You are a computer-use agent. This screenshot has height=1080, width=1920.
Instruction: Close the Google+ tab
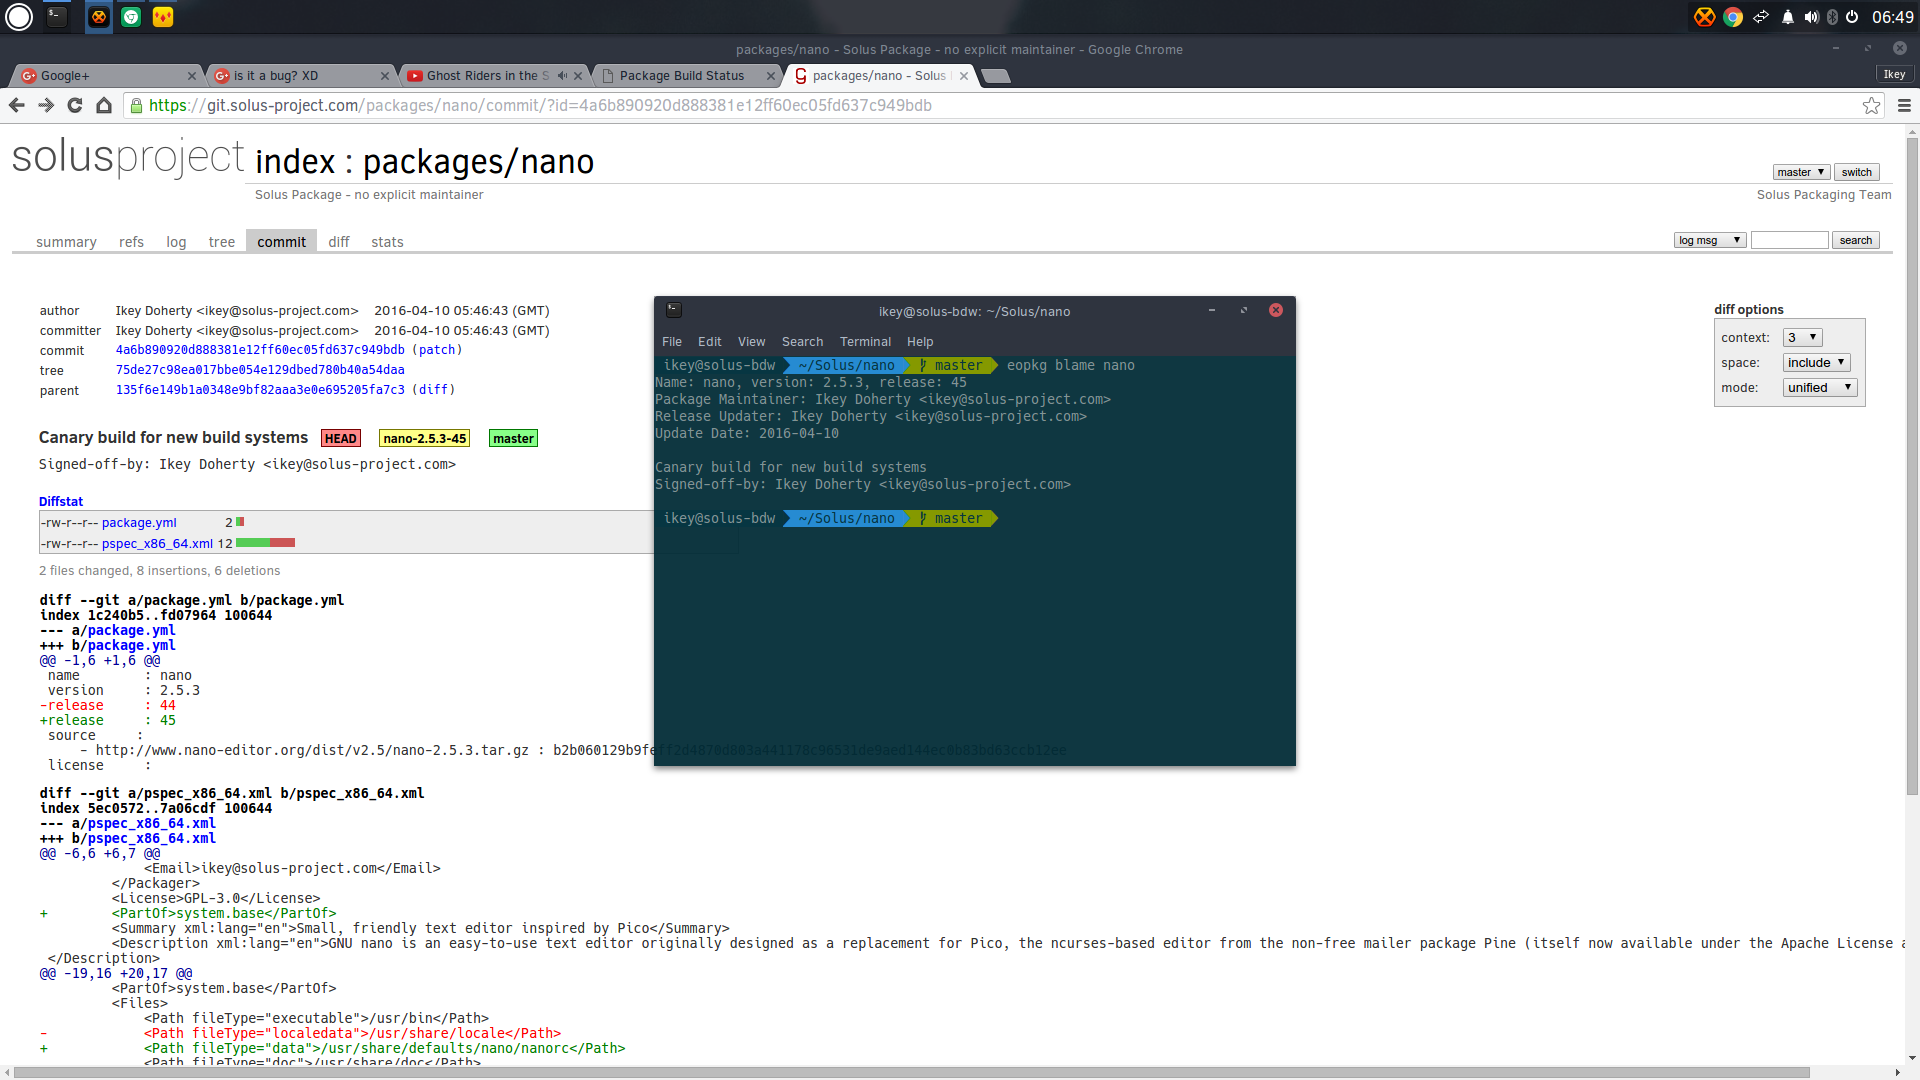(192, 76)
